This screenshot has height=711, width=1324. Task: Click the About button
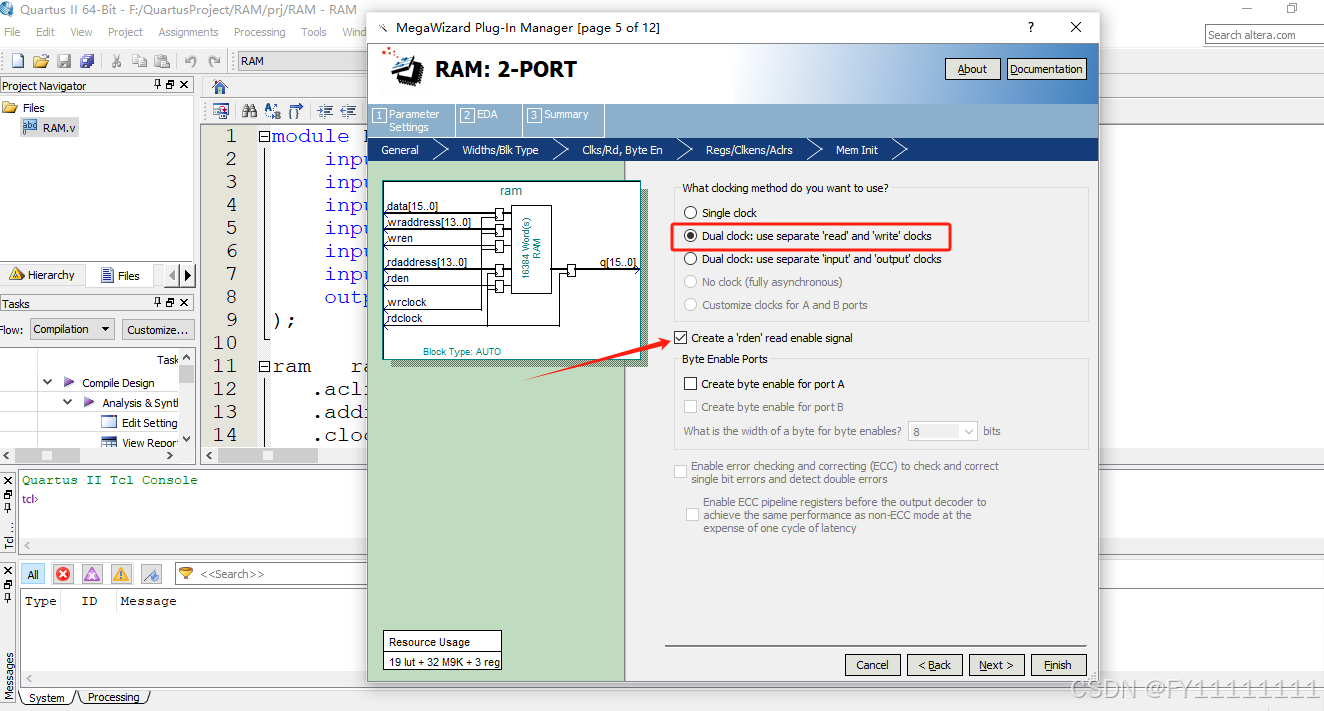972,69
